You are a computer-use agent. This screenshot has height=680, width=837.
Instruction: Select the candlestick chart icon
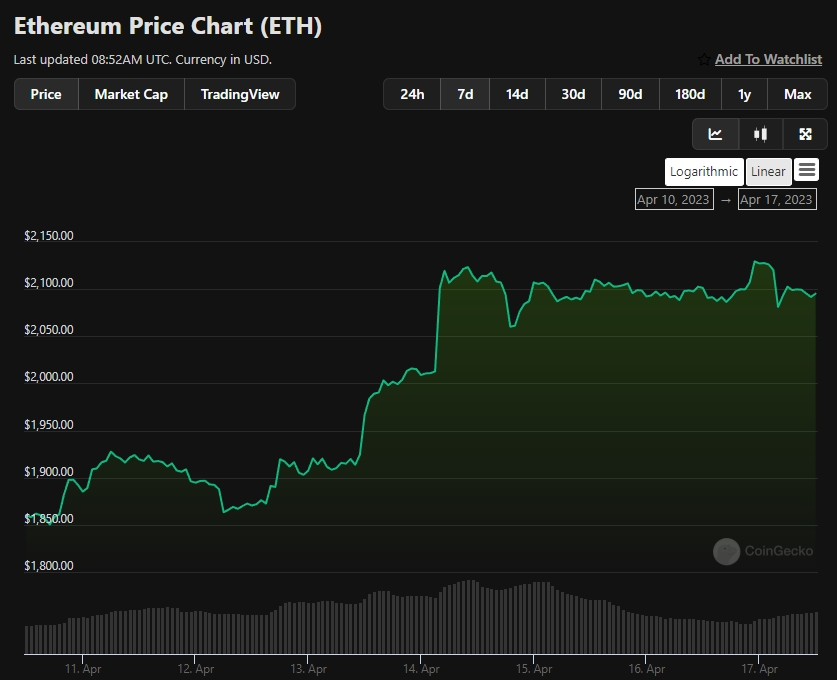pos(760,134)
